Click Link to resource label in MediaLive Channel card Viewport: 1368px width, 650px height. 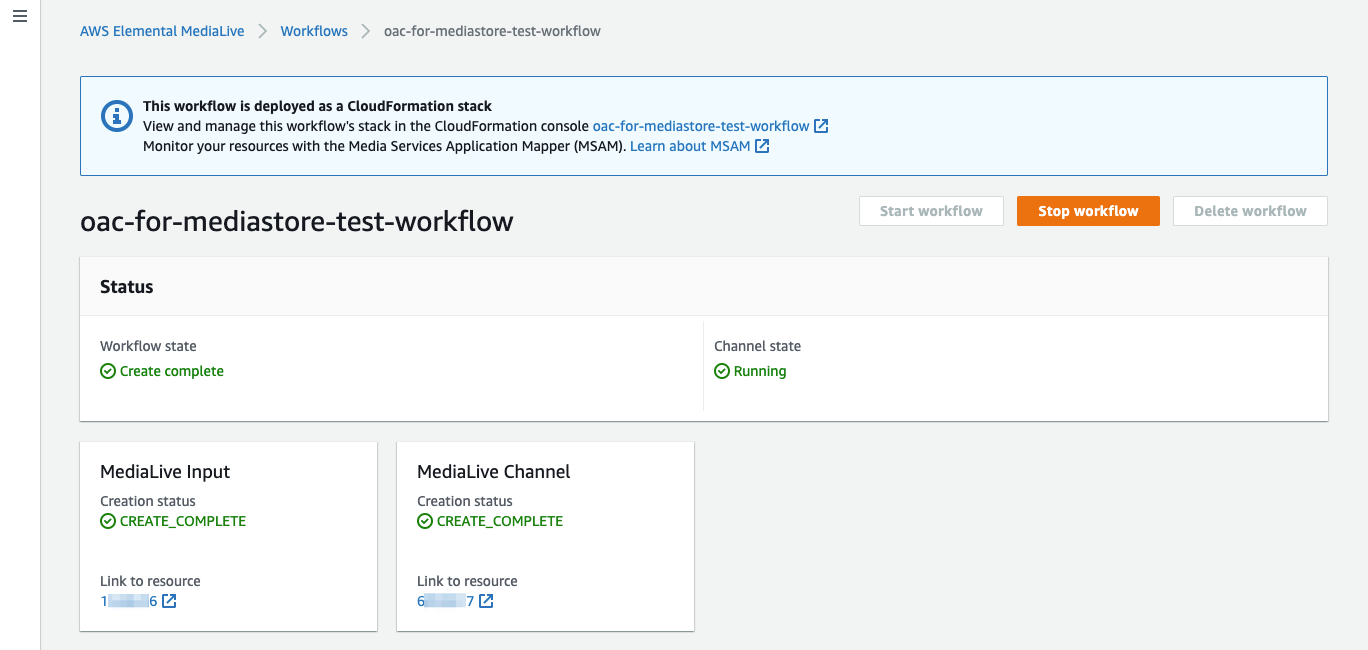[467, 581]
